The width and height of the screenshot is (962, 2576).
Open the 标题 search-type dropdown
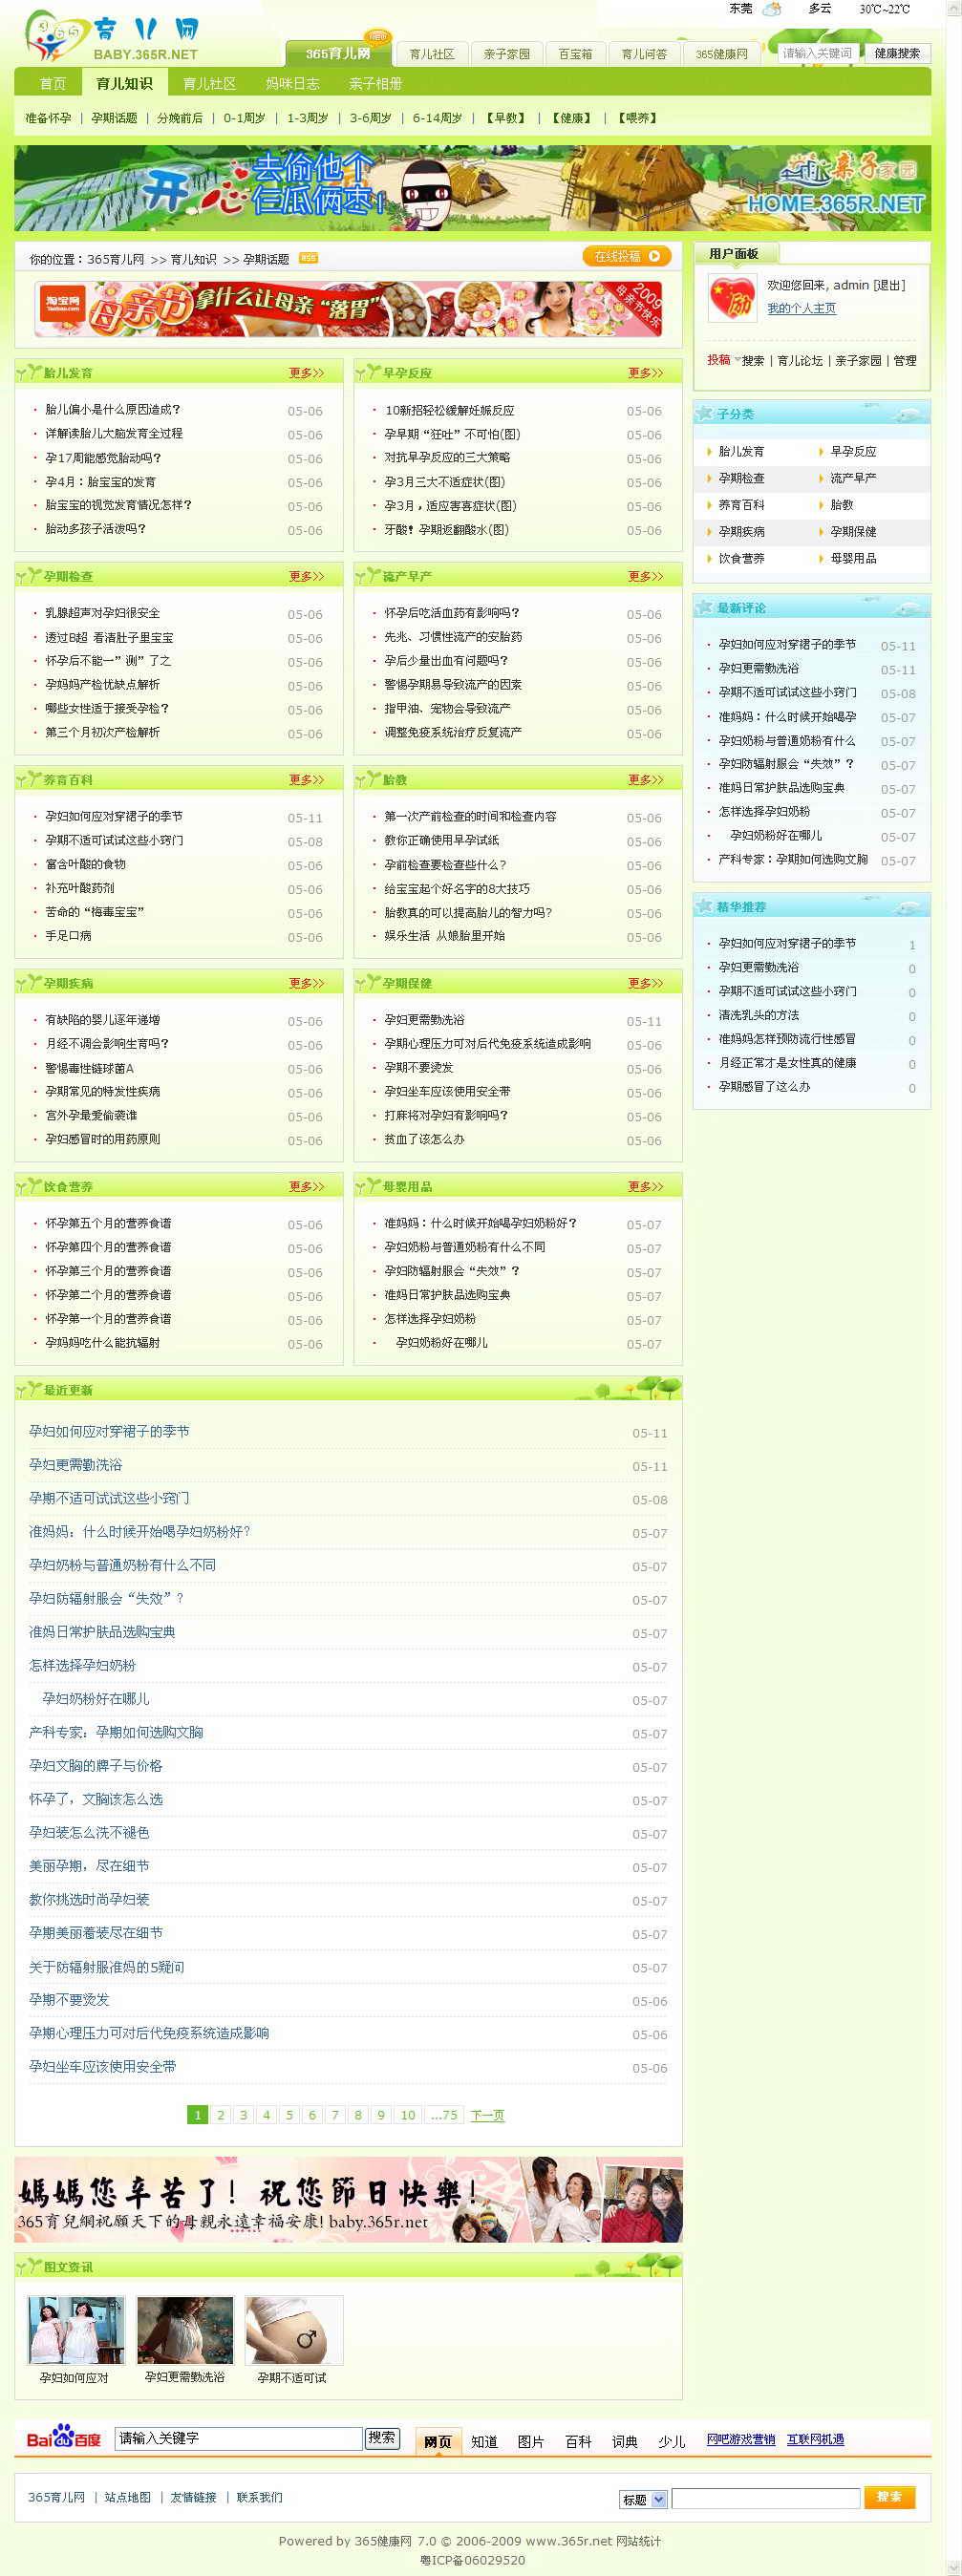tap(643, 2499)
